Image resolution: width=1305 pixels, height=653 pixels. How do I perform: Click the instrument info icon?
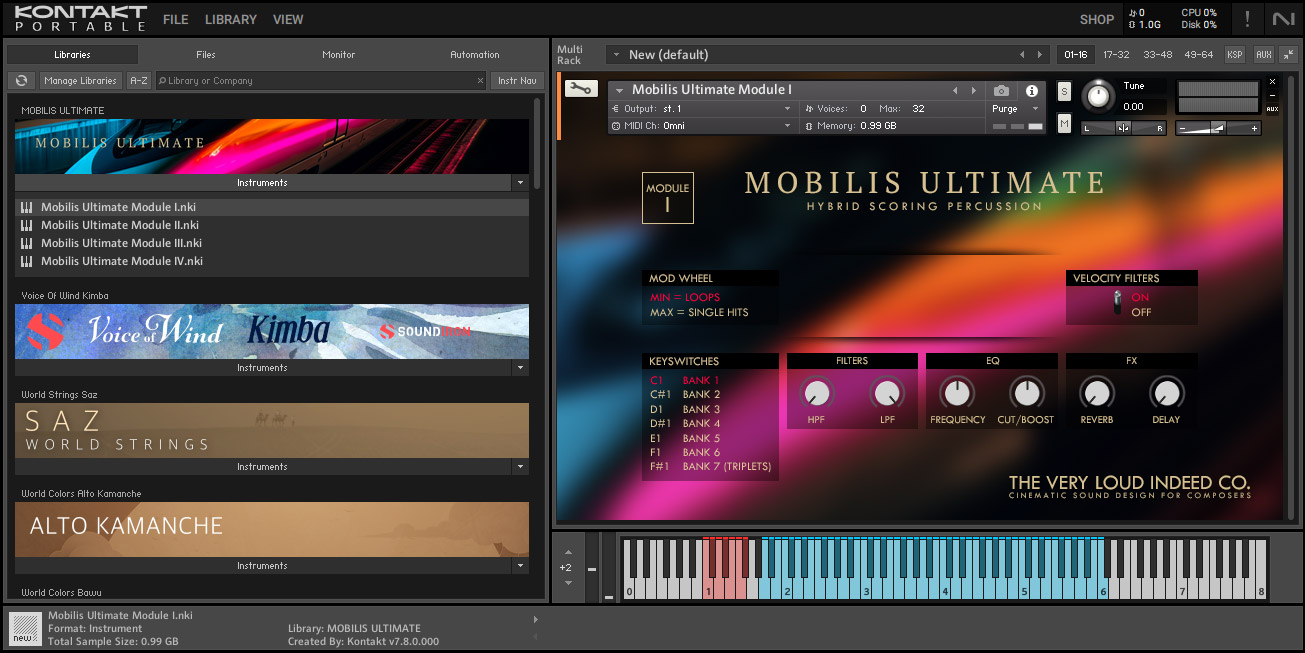click(x=1032, y=91)
